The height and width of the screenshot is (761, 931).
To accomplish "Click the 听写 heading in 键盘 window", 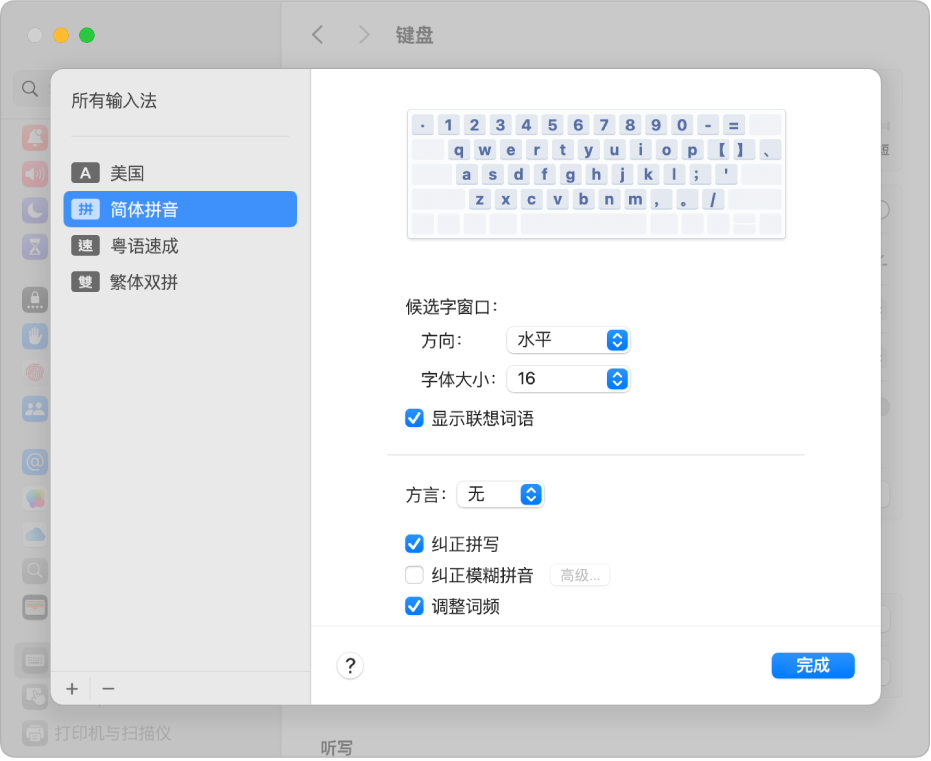I will pos(337,748).
